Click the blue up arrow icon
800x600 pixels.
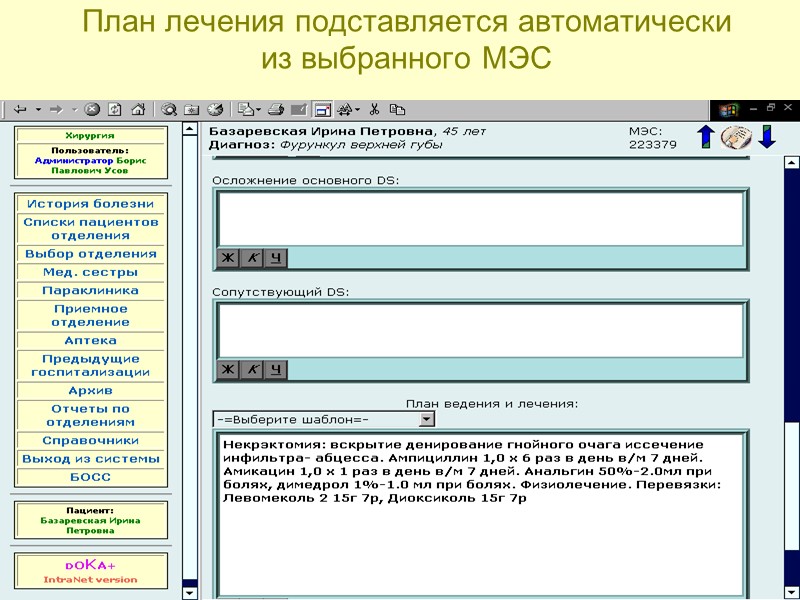coord(706,137)
